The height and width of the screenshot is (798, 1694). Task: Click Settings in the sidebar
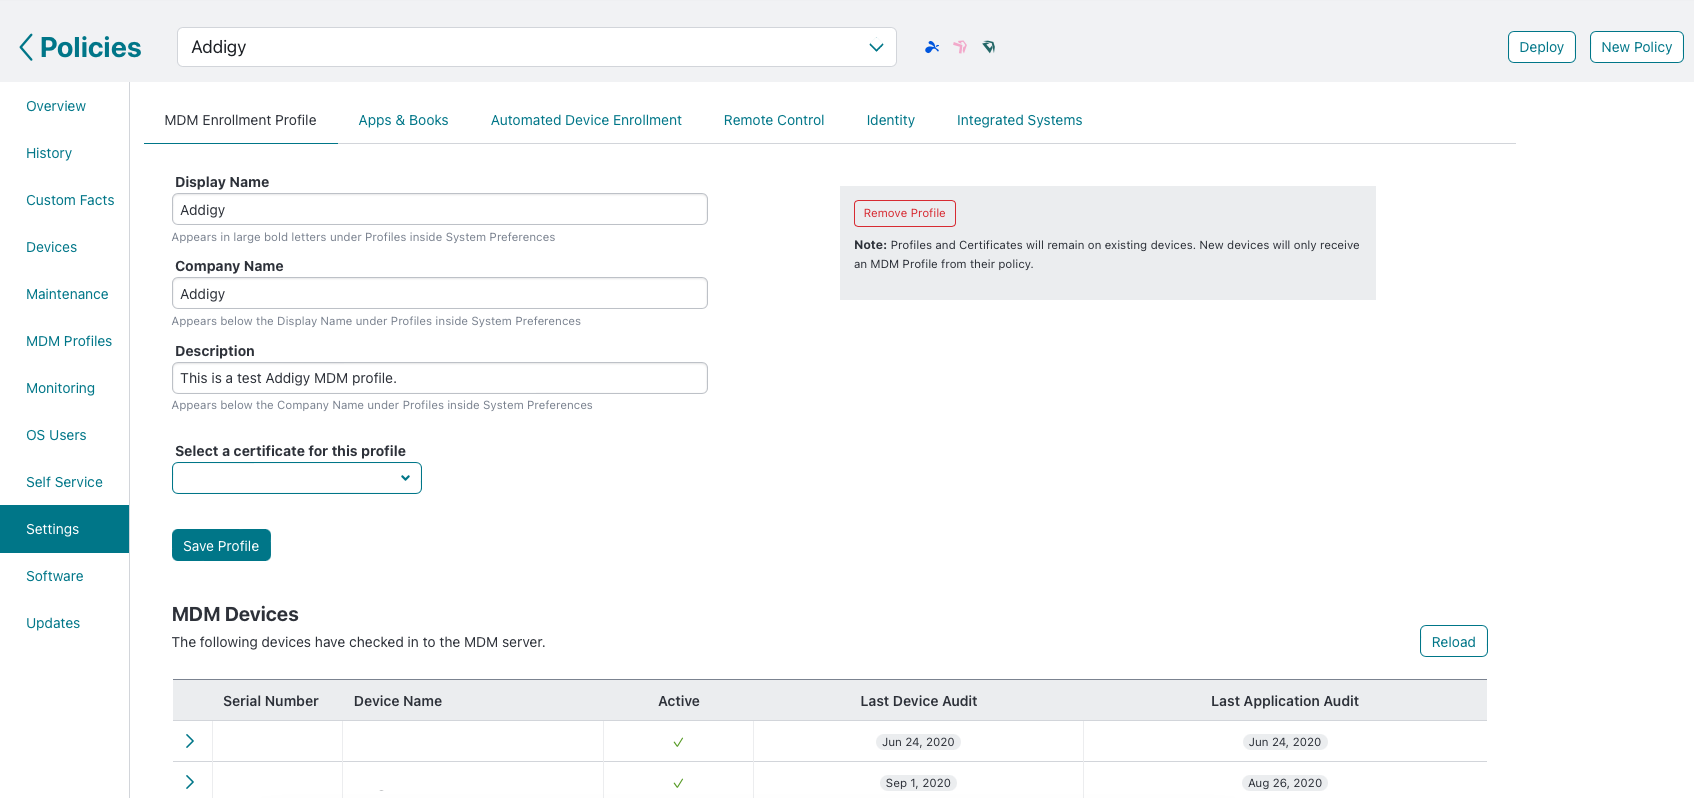click(64, 529)
